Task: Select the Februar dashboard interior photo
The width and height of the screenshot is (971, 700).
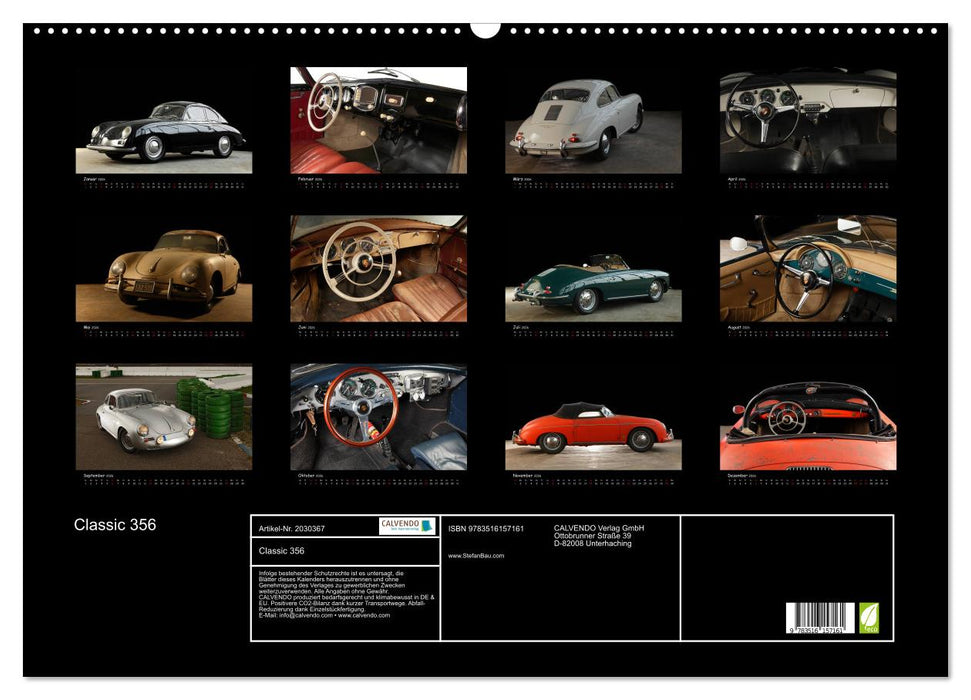Action: point(375,120)
